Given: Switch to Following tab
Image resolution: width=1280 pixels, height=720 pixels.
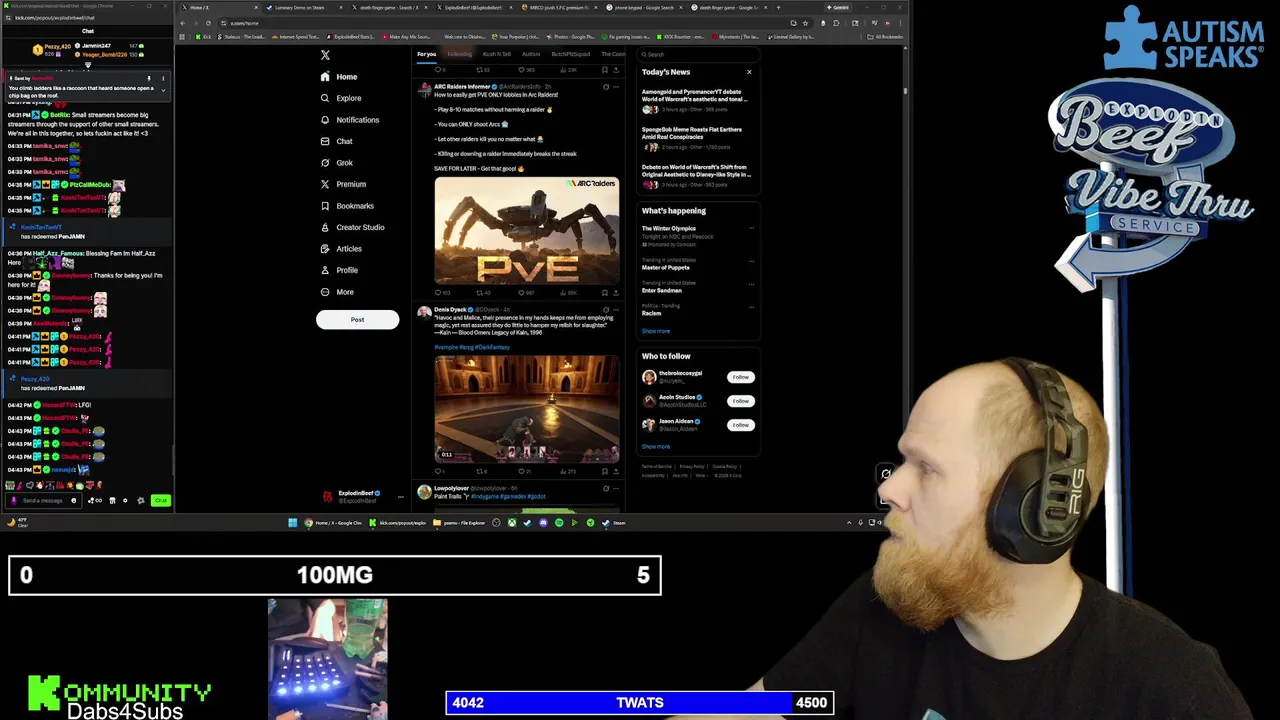Looking at the screenshot, I should [459, 54].
